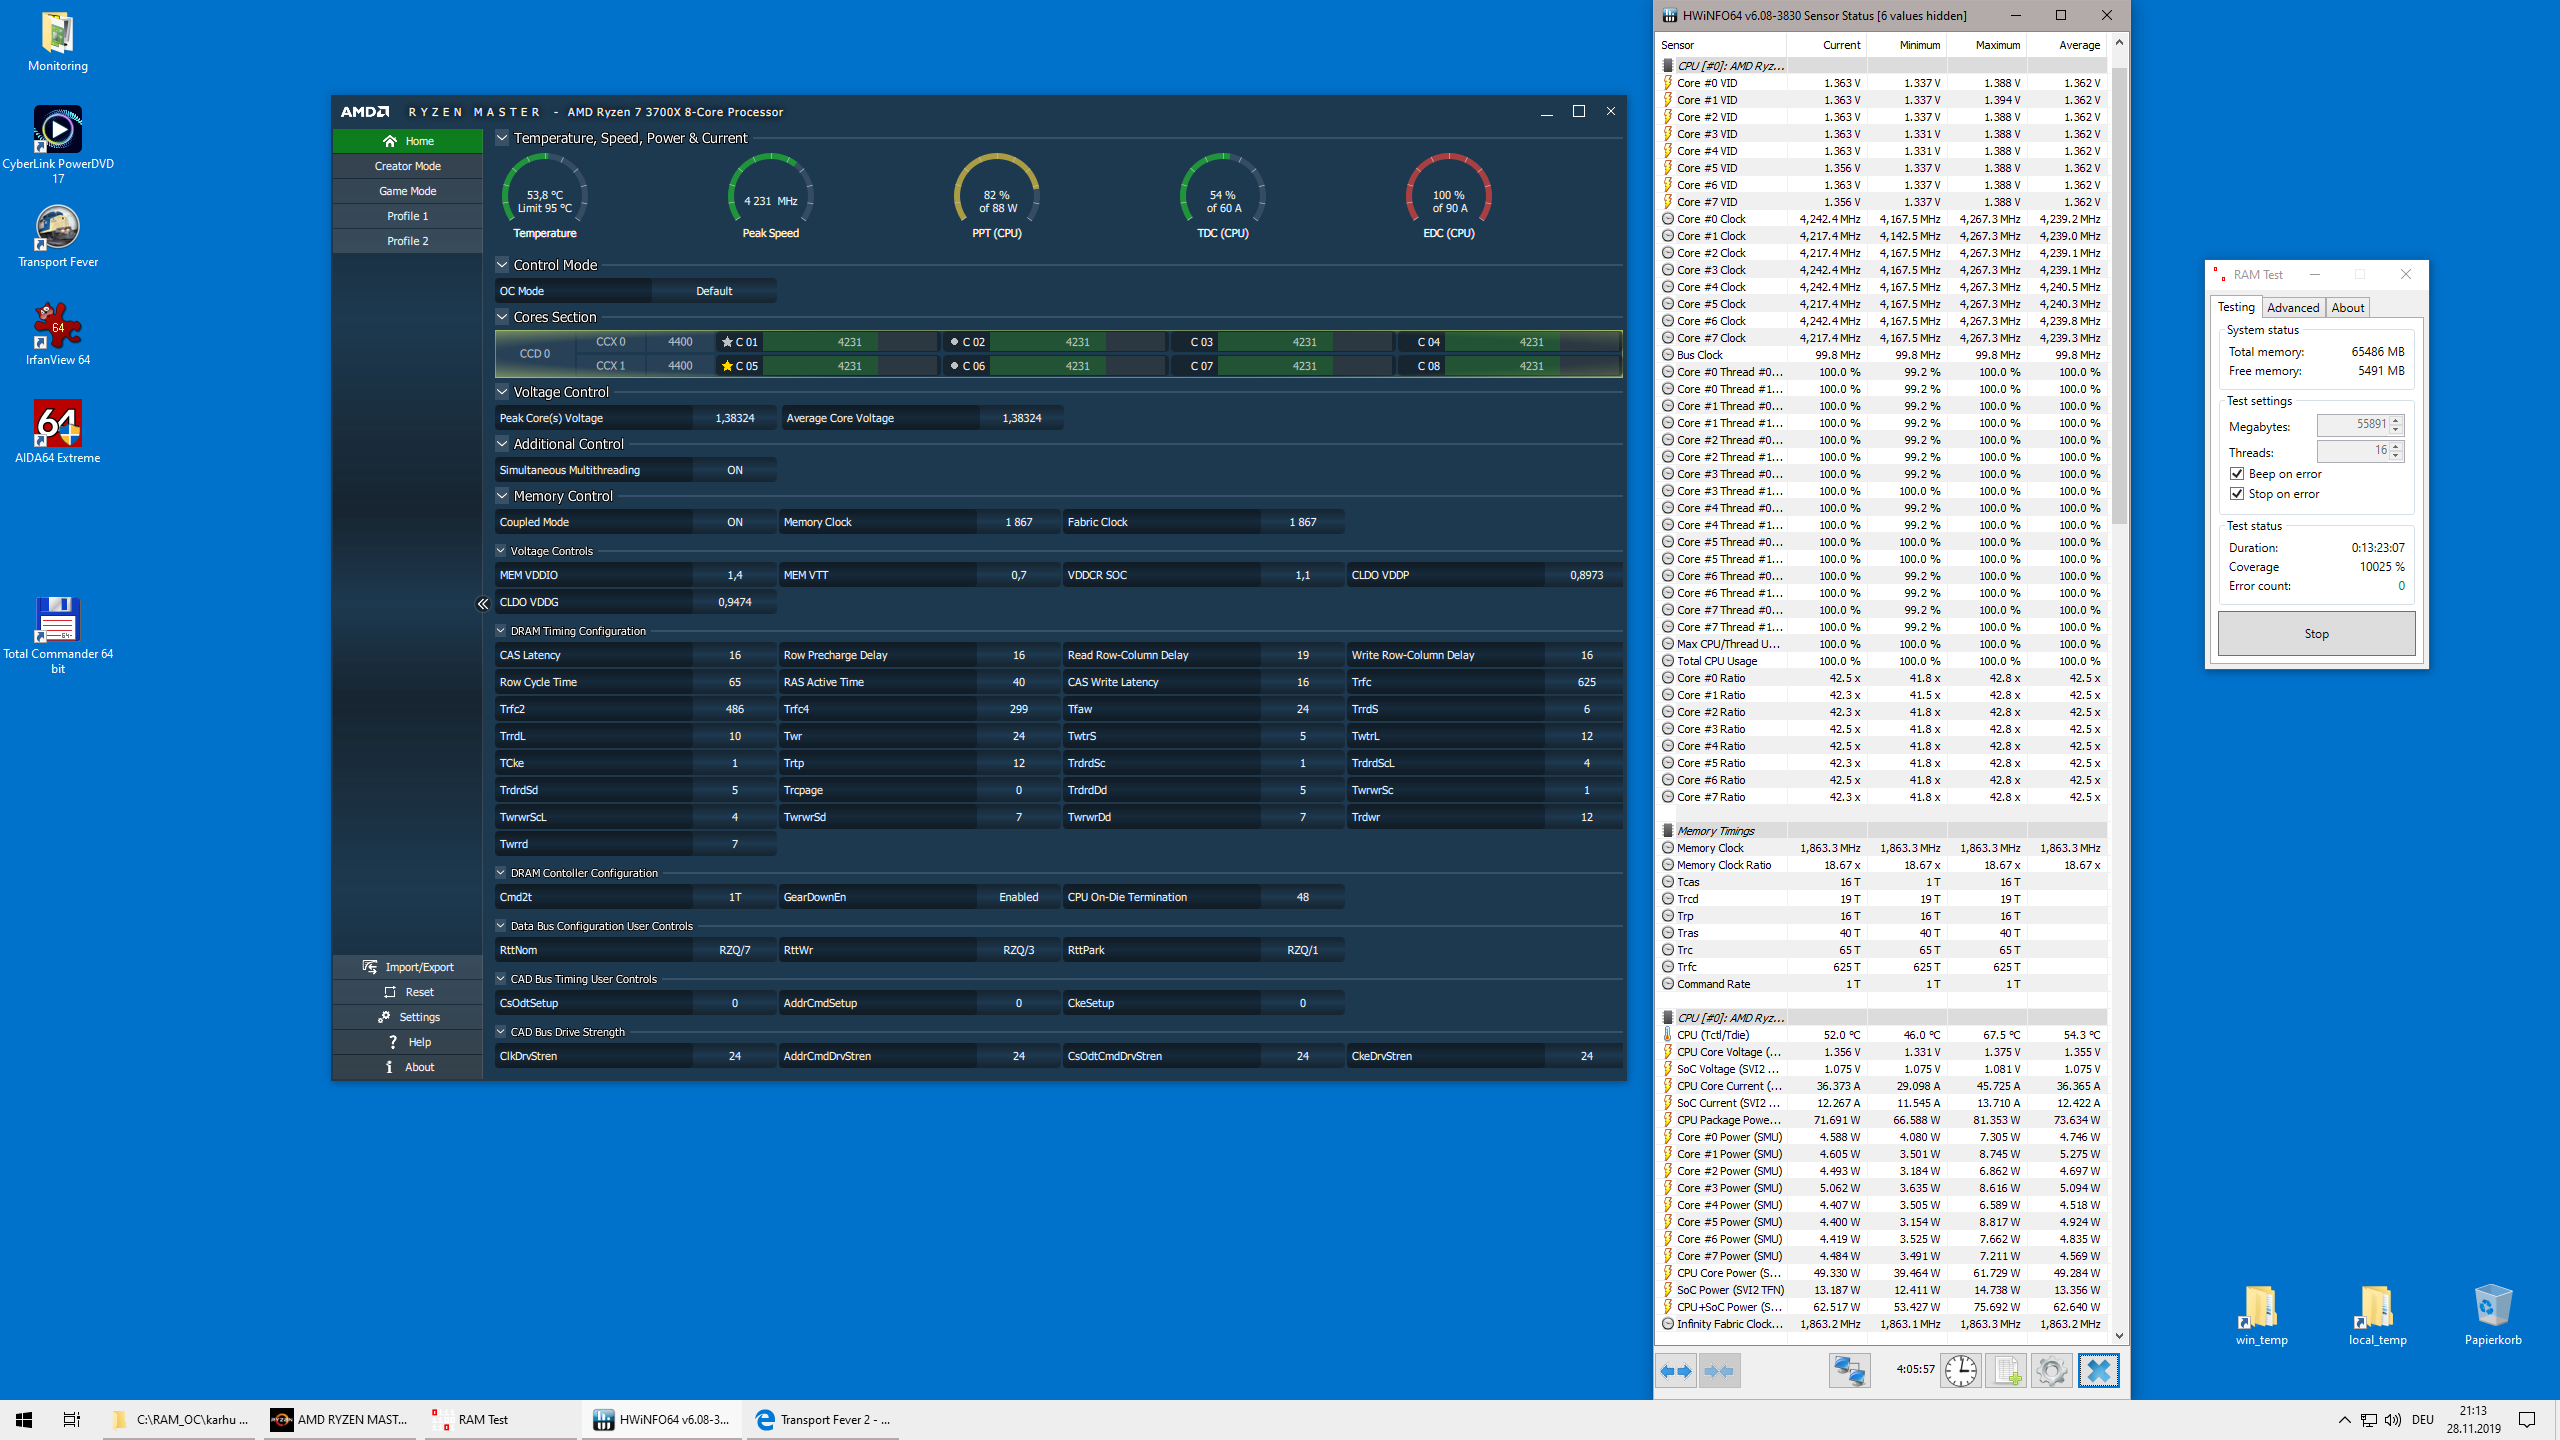This screenshot has width=2560, height=1440.
Task: Collapse the Cores Section expander
Action: 503,317
